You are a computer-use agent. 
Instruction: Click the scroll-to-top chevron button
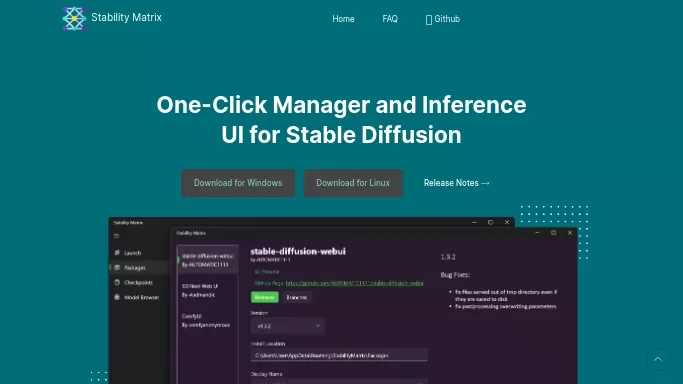(x=658, y=359)
